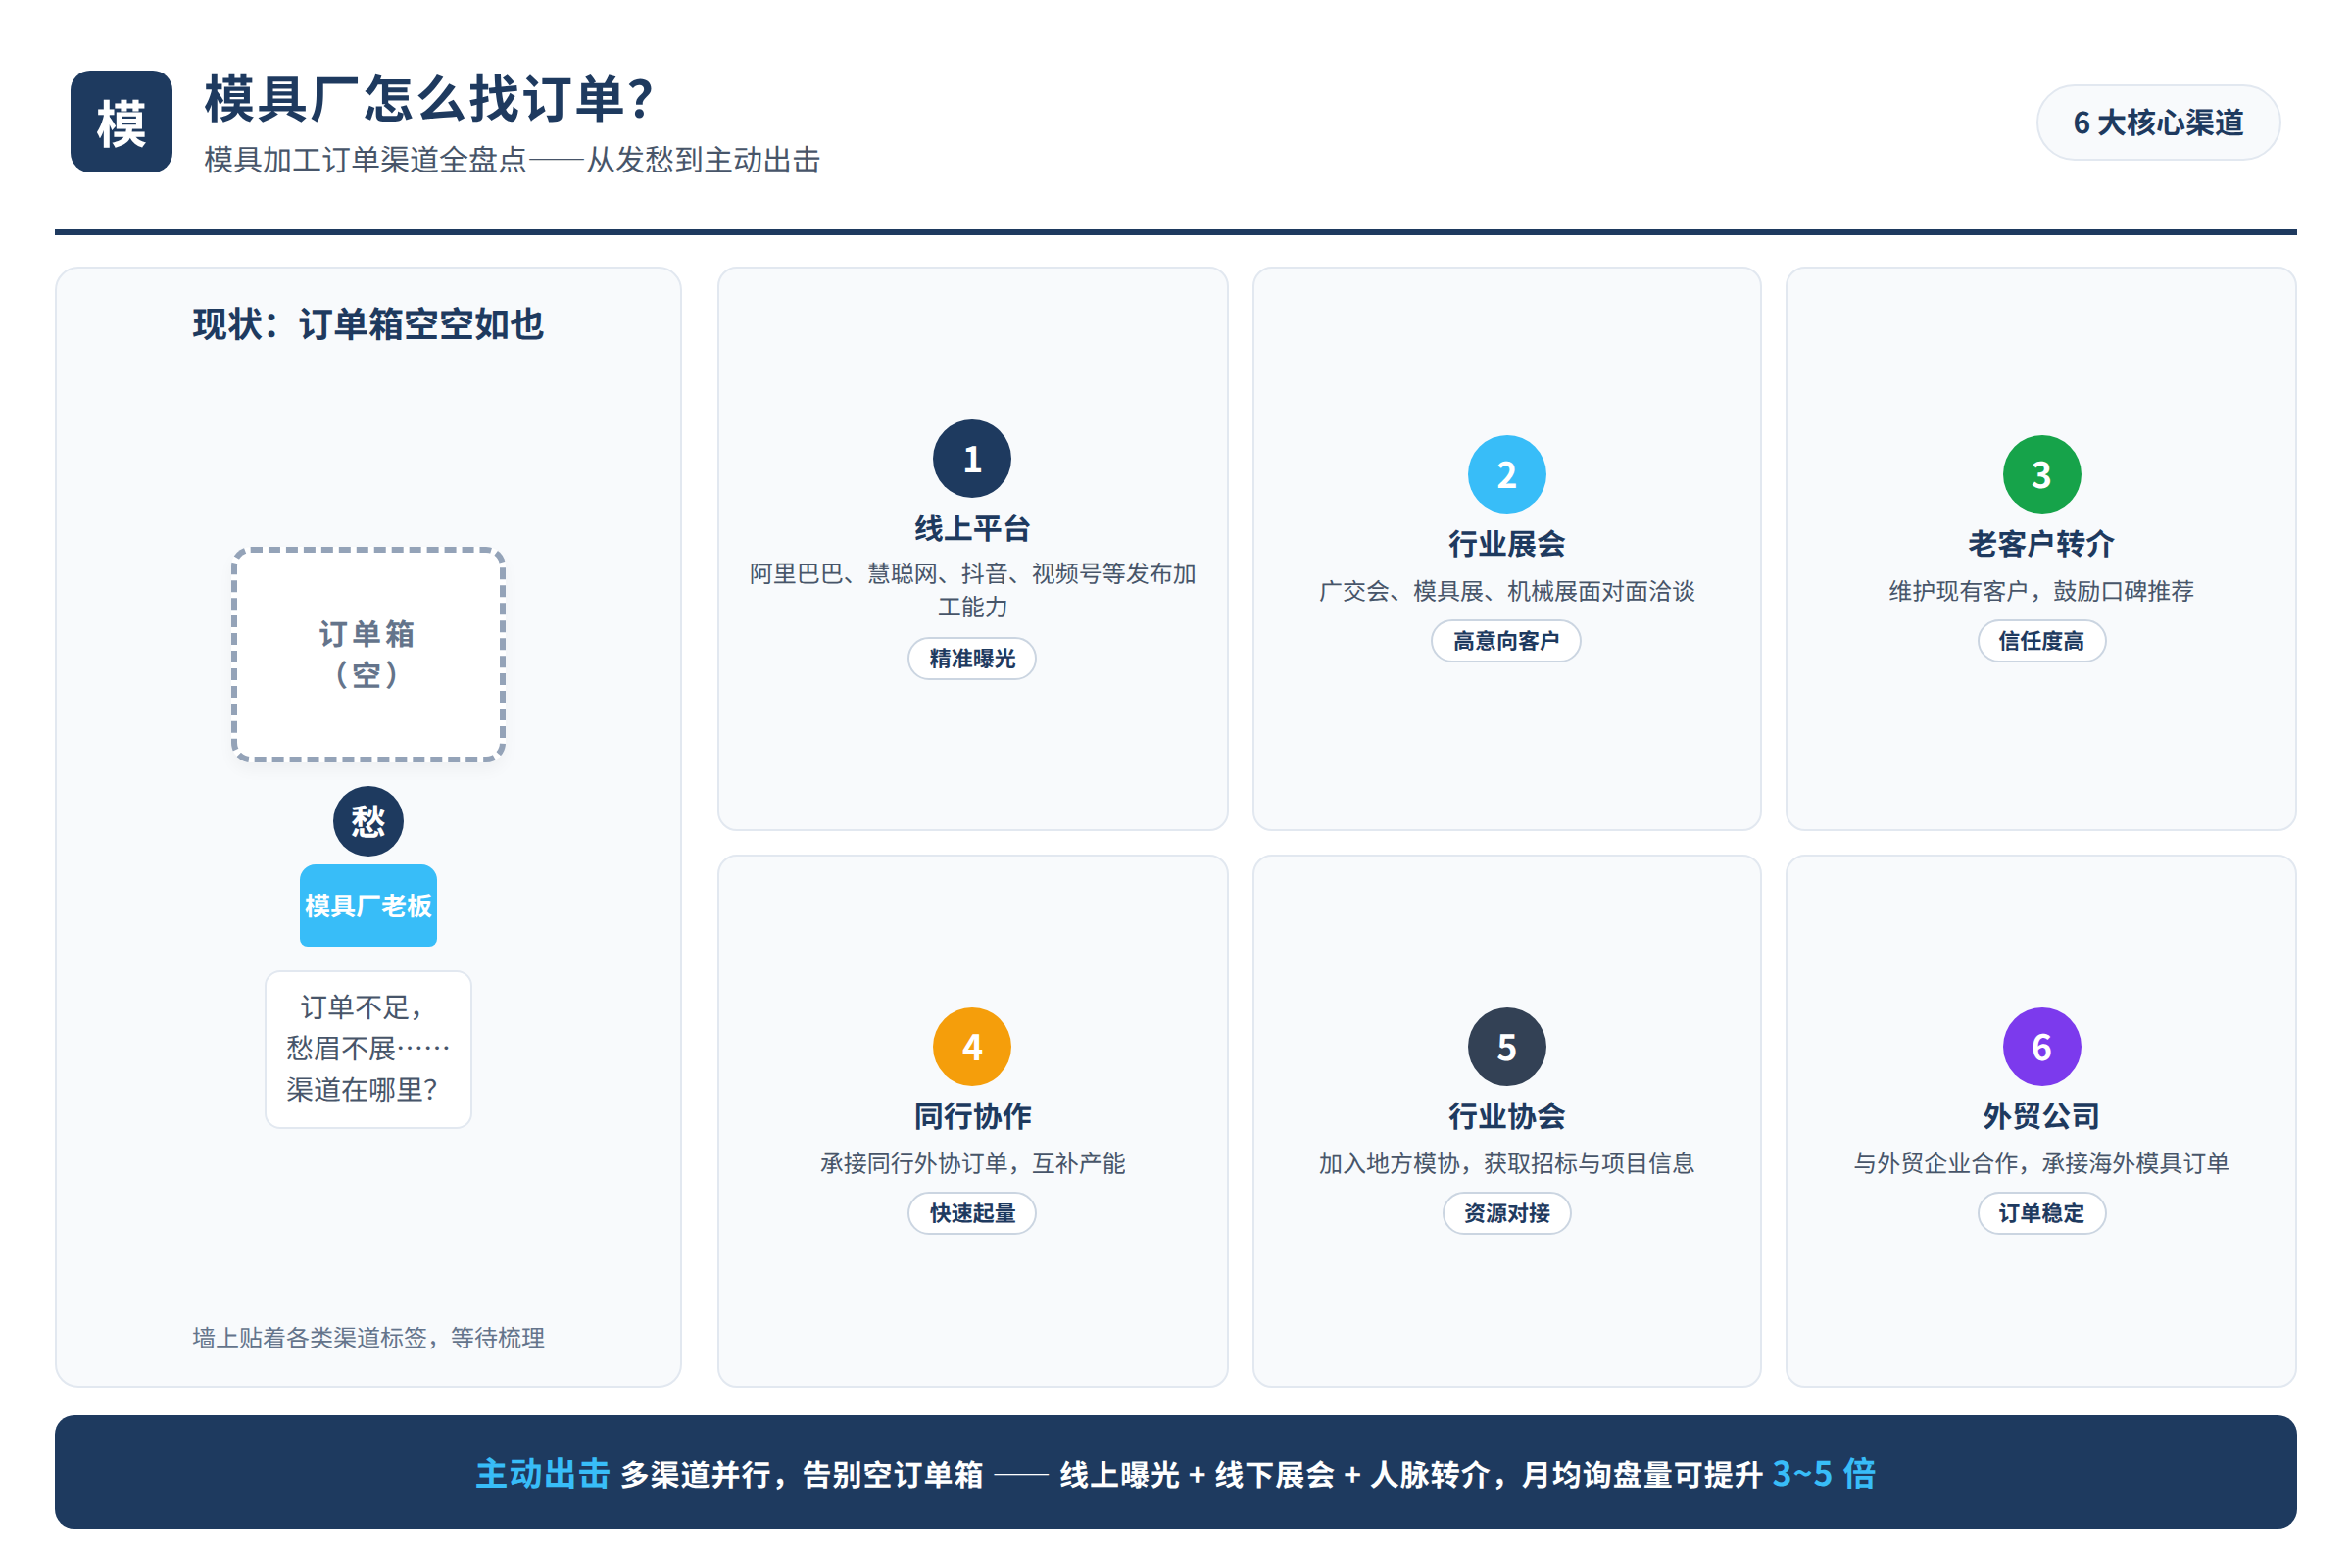Click the text 与外贸企业合作，承接海外模具订单
The height and width of the screenshot is (1568, 2352).
tap(2041, 1163)
